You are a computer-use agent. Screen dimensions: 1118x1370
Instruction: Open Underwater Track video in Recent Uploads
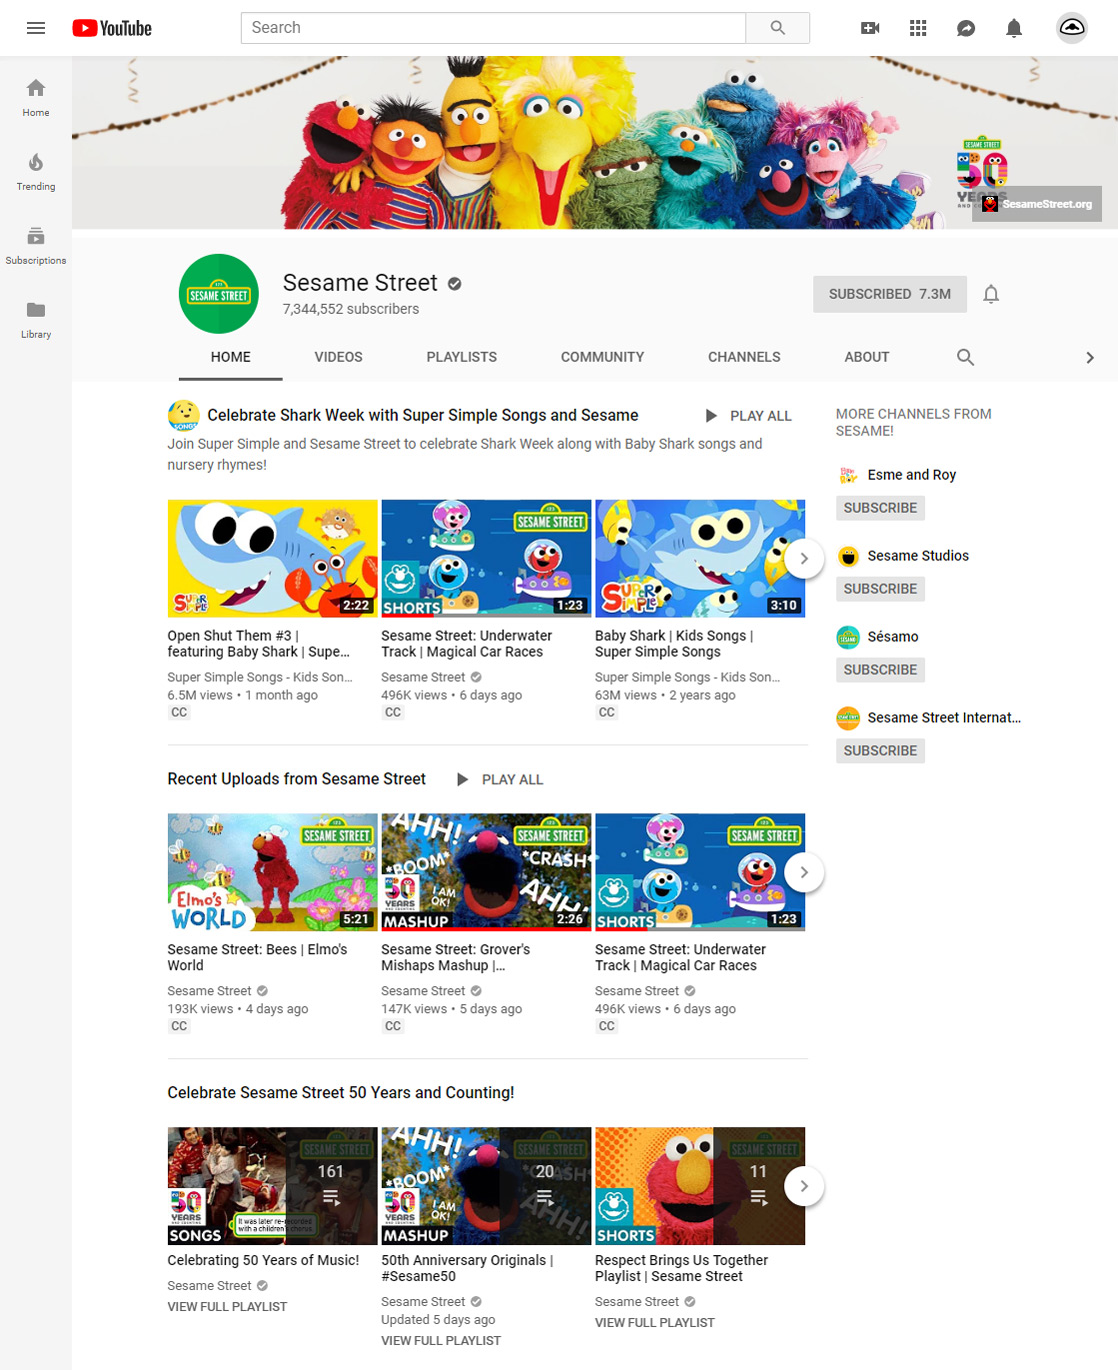click(x=700, y=872)
